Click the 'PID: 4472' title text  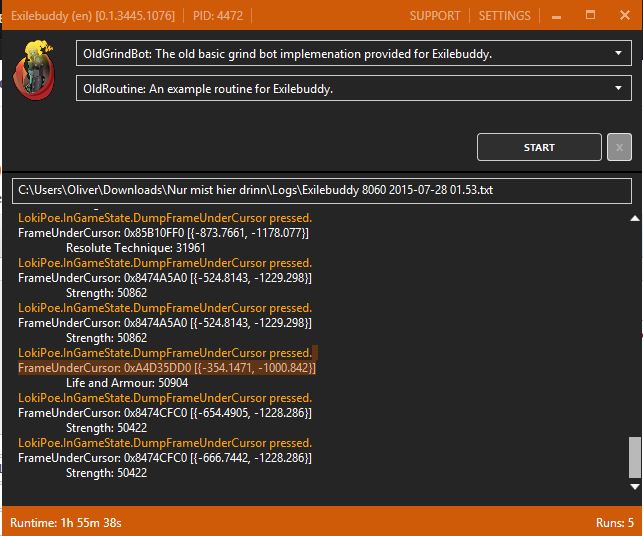point(218,16)
